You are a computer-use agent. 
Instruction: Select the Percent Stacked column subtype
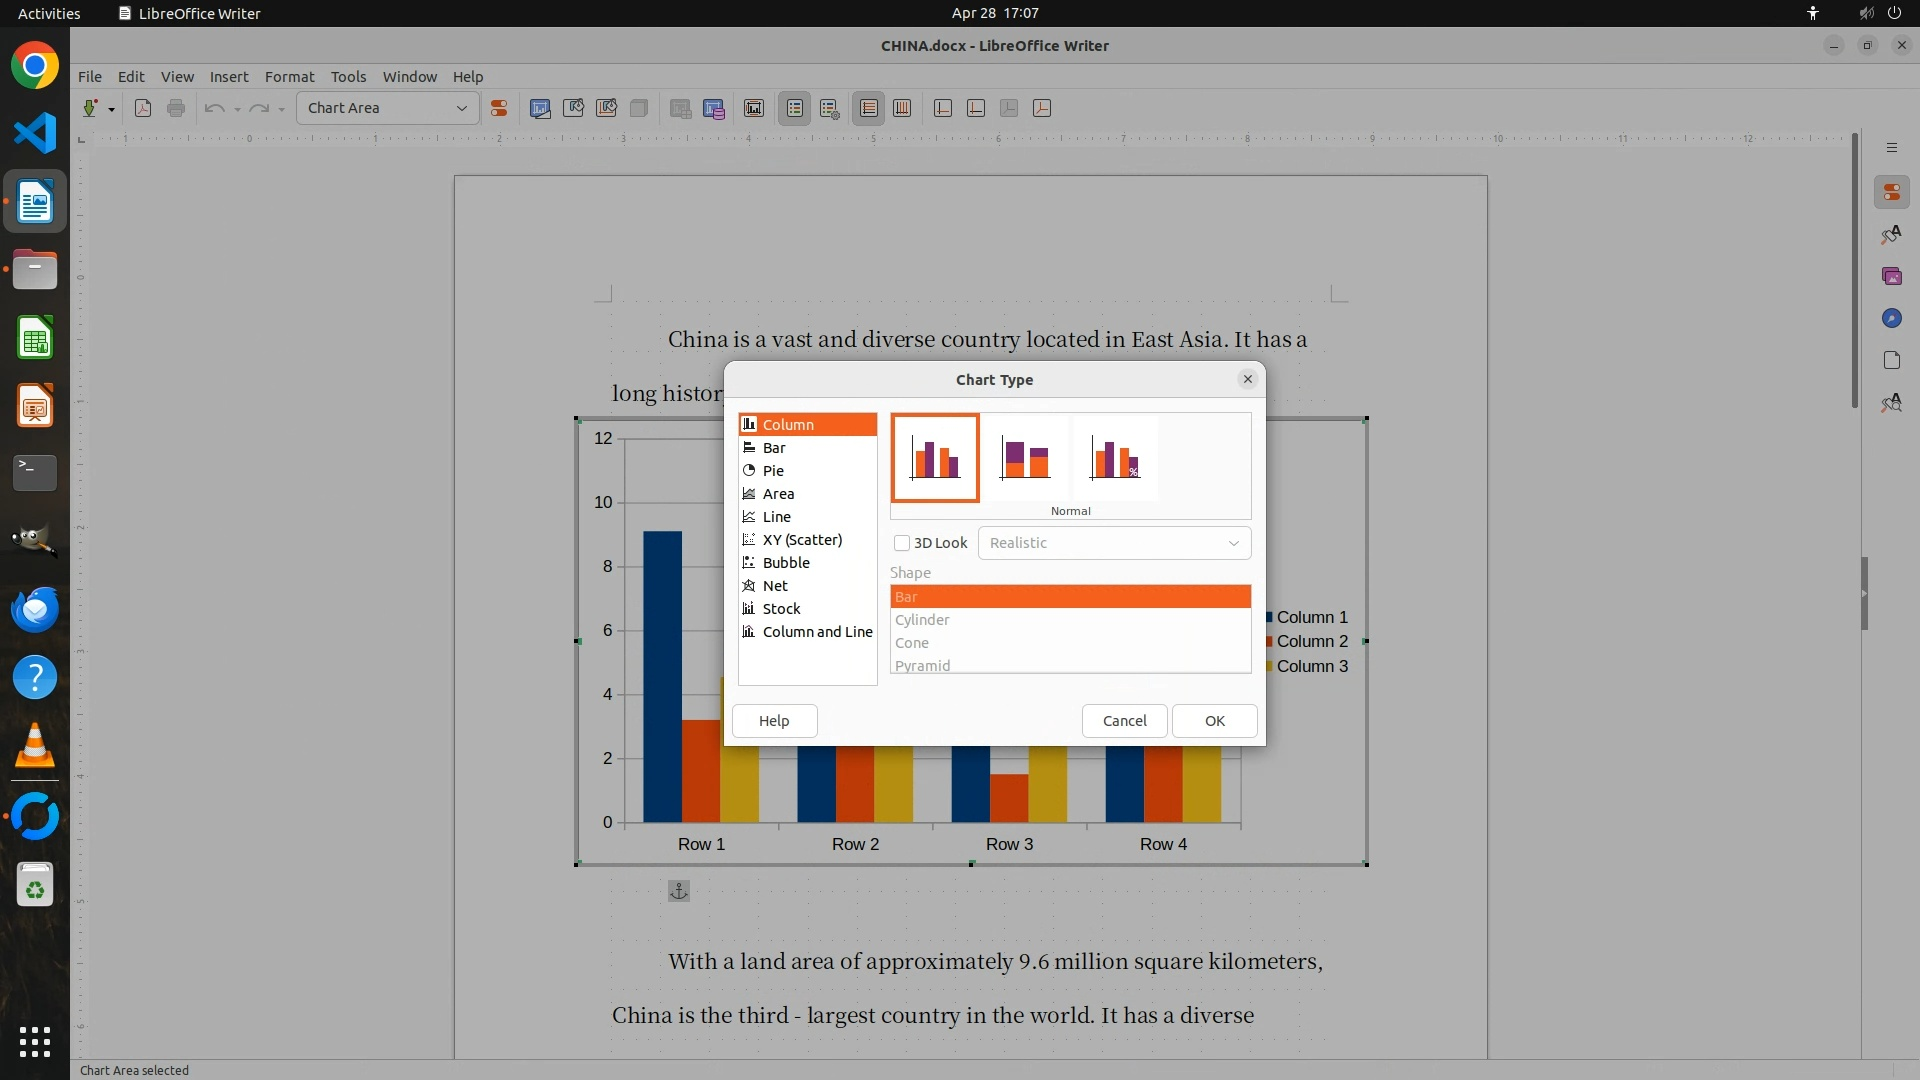click(x=1115, y=459)
